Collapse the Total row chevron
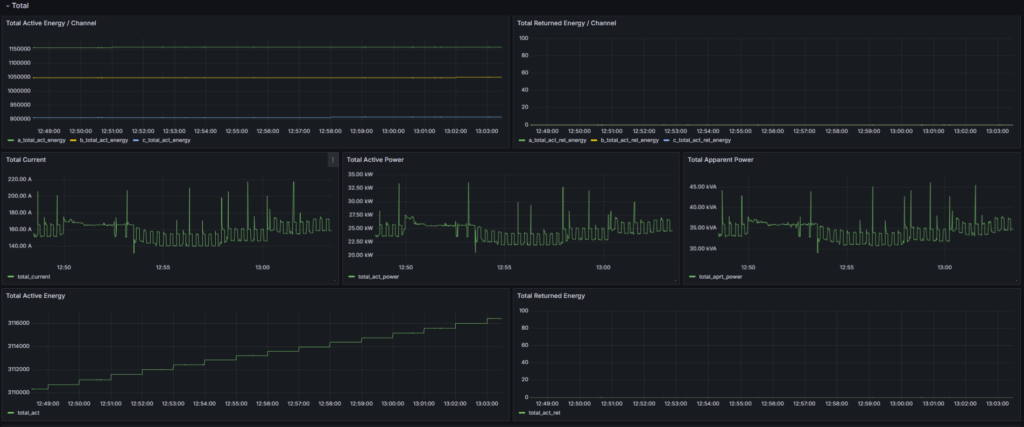 tap(7, 6)
